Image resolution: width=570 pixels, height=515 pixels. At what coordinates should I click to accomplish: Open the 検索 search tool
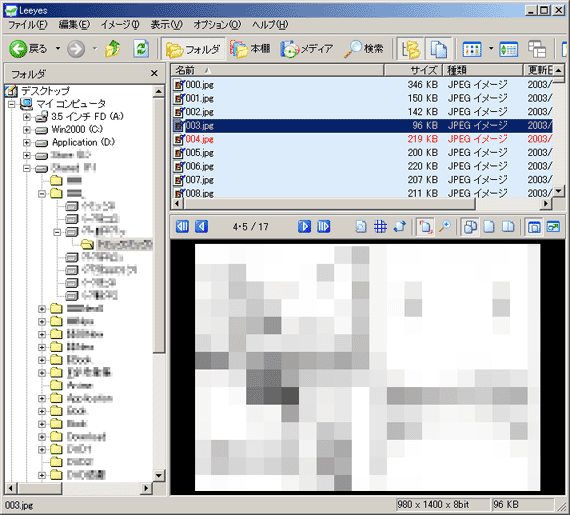coord(364,49)
